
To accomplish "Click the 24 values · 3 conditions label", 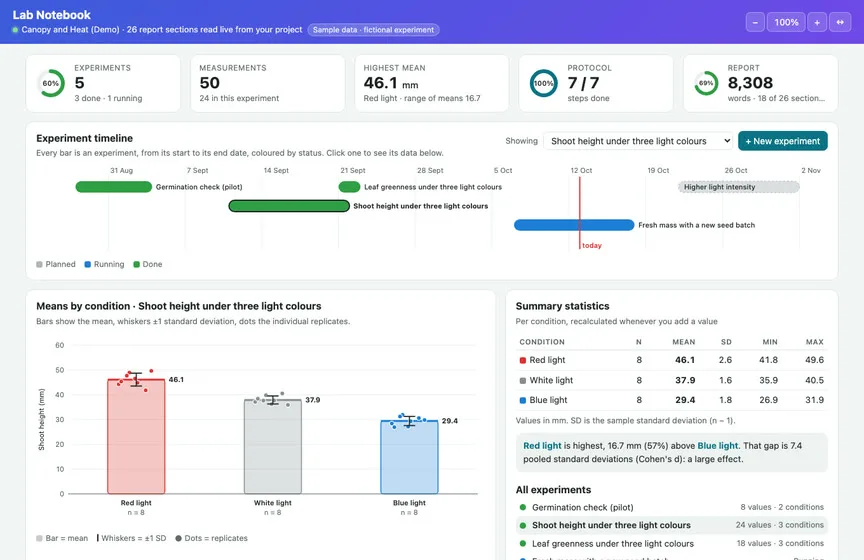I will point(780,525).
